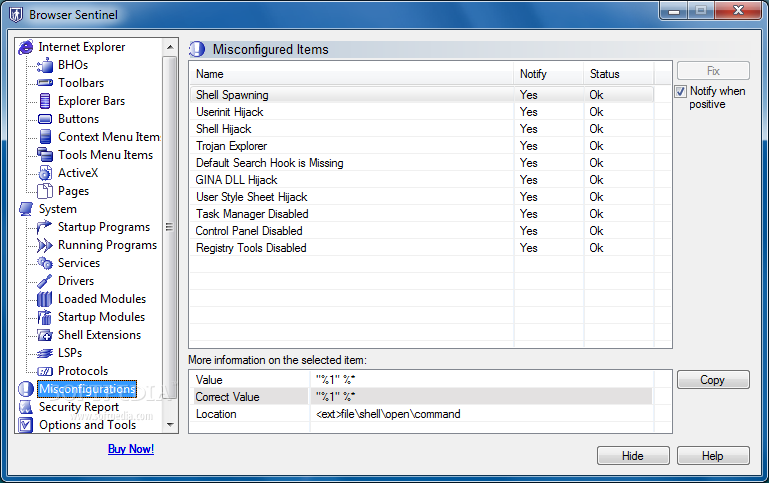The image size is (769, 483).
Task: Click the Explorer Bars icon
Action: [45, 101]
